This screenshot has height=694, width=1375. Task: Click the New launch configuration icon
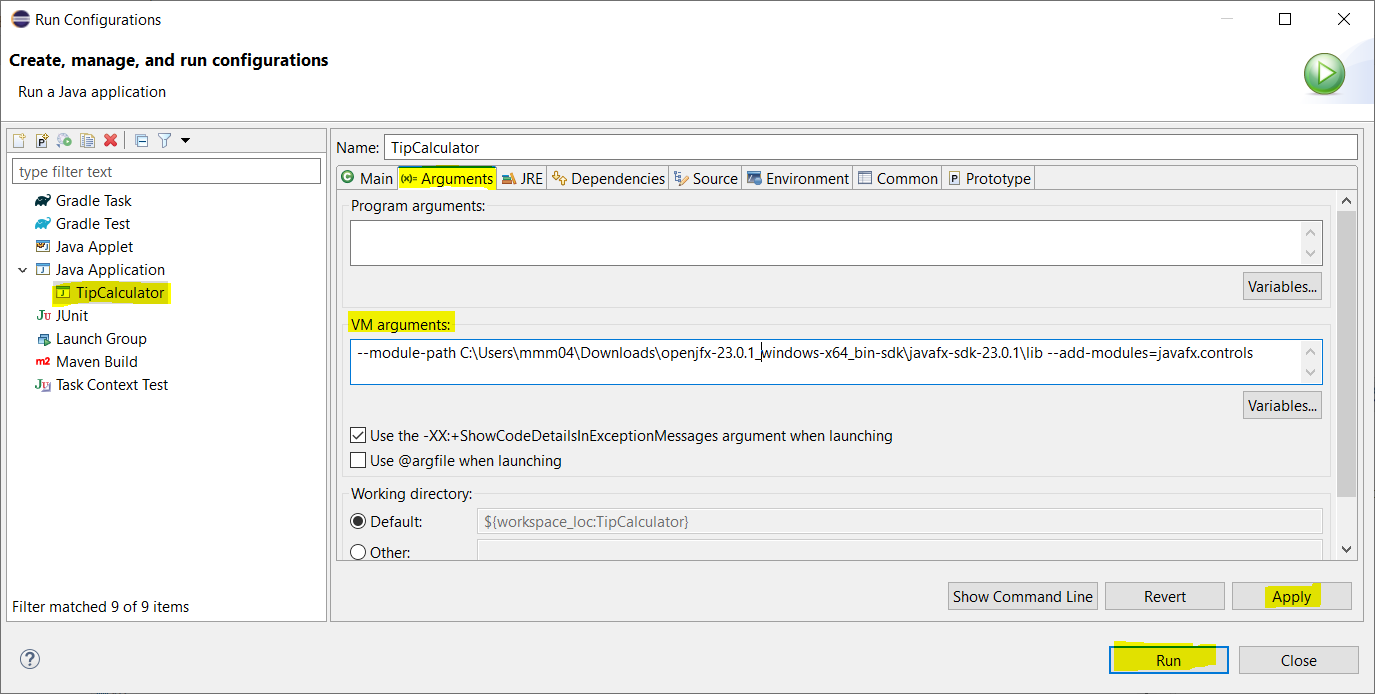[x=19, y=141]
